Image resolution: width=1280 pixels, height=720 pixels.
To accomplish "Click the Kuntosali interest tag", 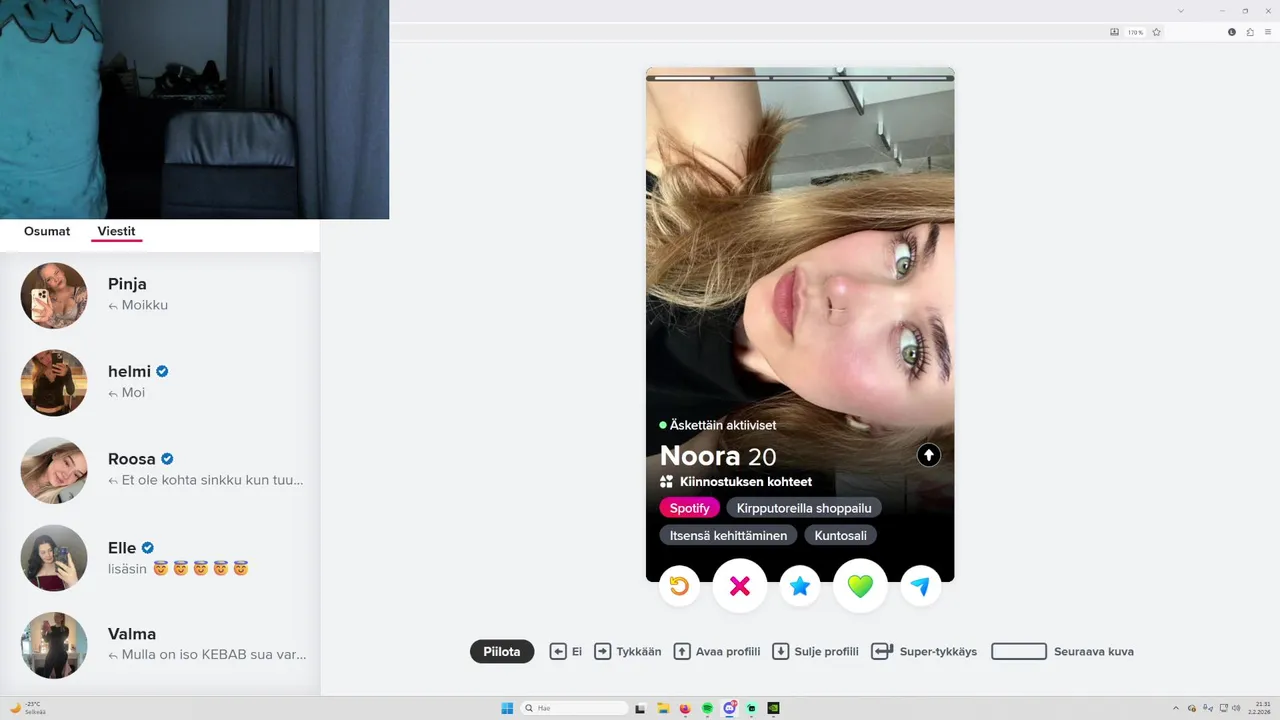I will point(840,535).
